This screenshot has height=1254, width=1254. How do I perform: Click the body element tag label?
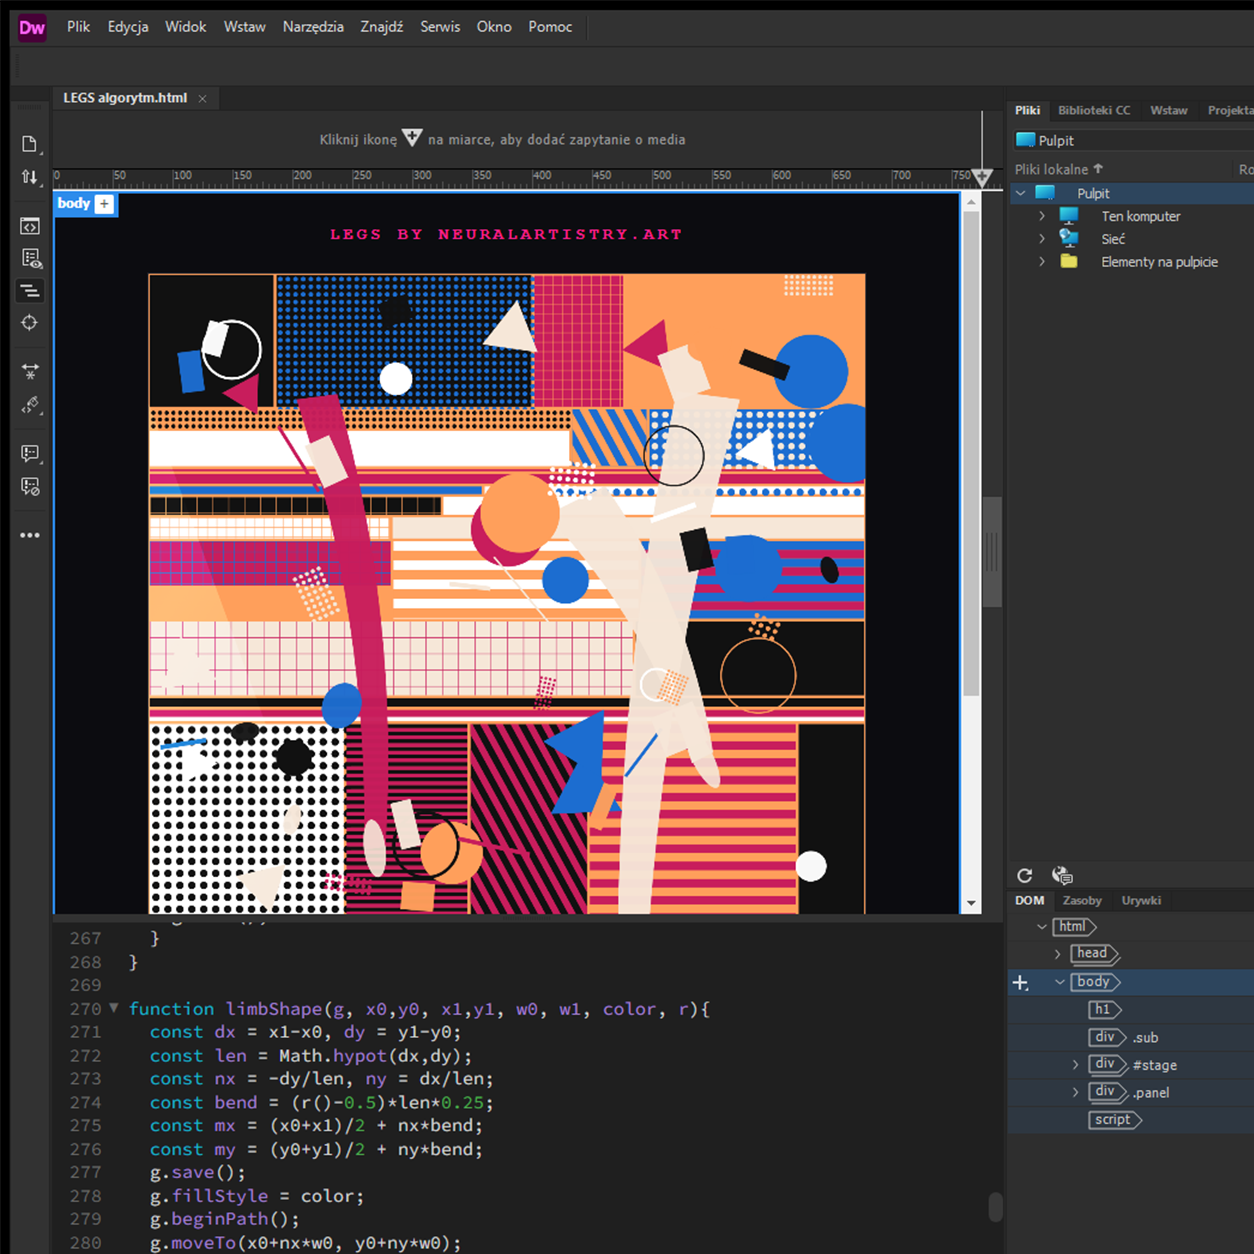[74, 203]
